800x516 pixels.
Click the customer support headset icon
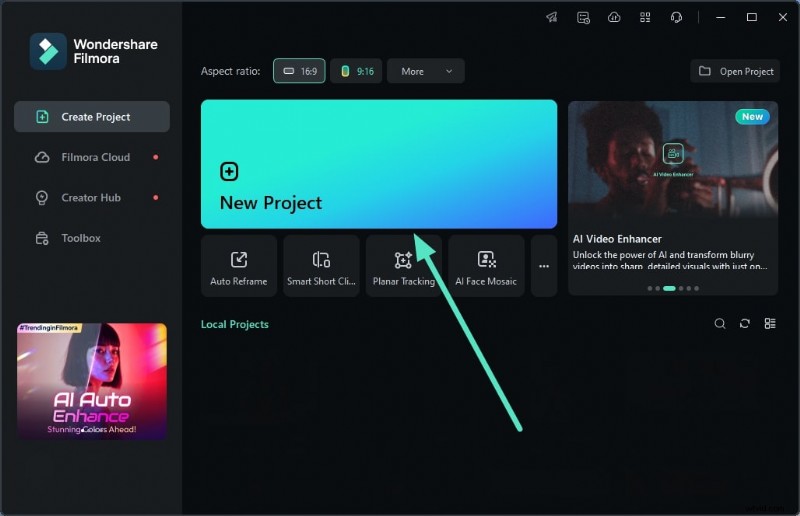pyautogui.click(x=676, y=17)
